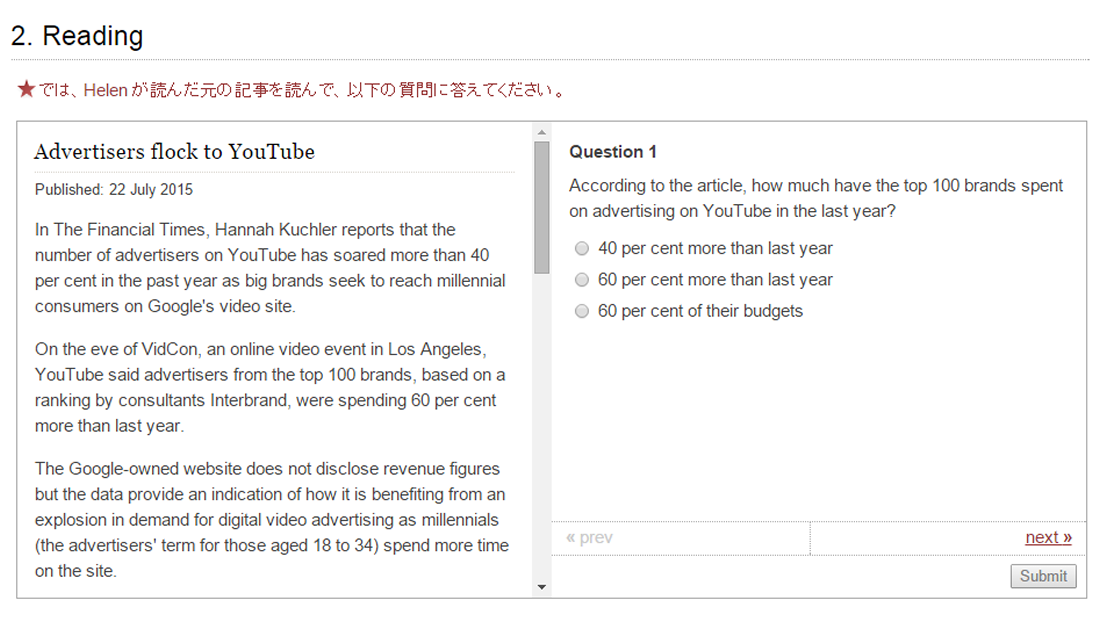The image size is (1100, 629).
Task: Go to the next question
Action: tap(1048, 537)
